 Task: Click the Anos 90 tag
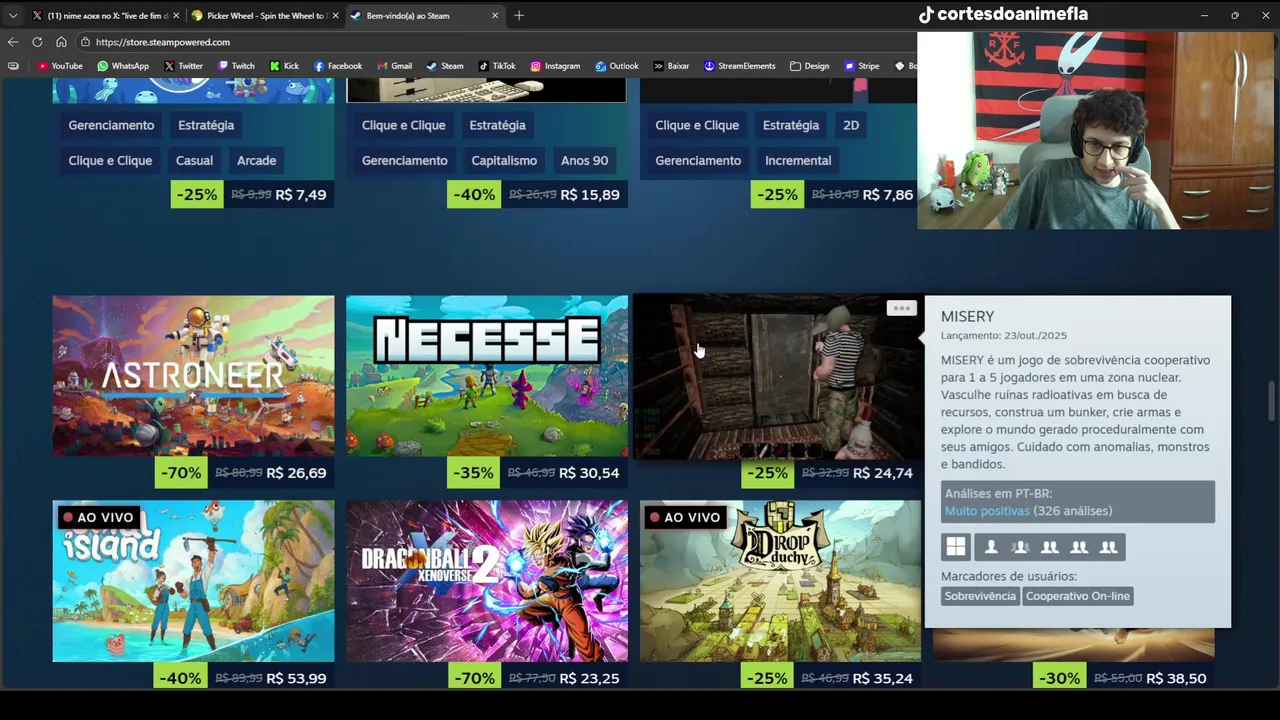[x=584, y=160]
